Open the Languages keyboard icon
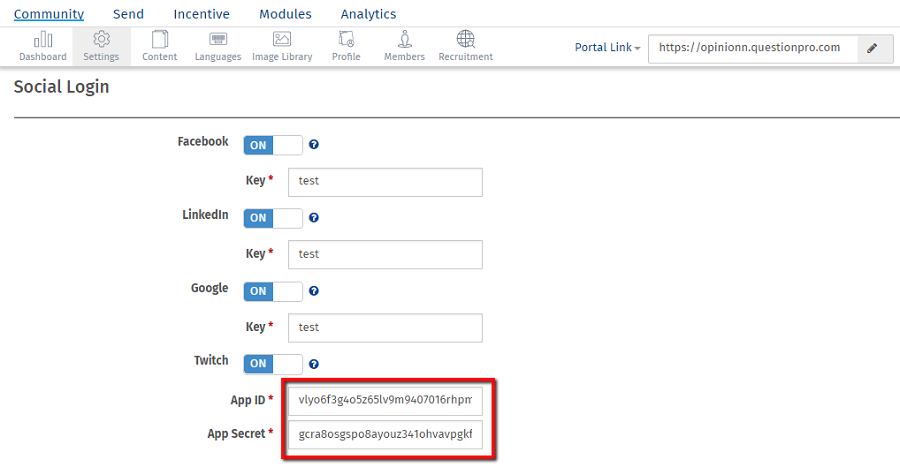Viewport: 900px width, 467px height. click(x=218, y=39)
